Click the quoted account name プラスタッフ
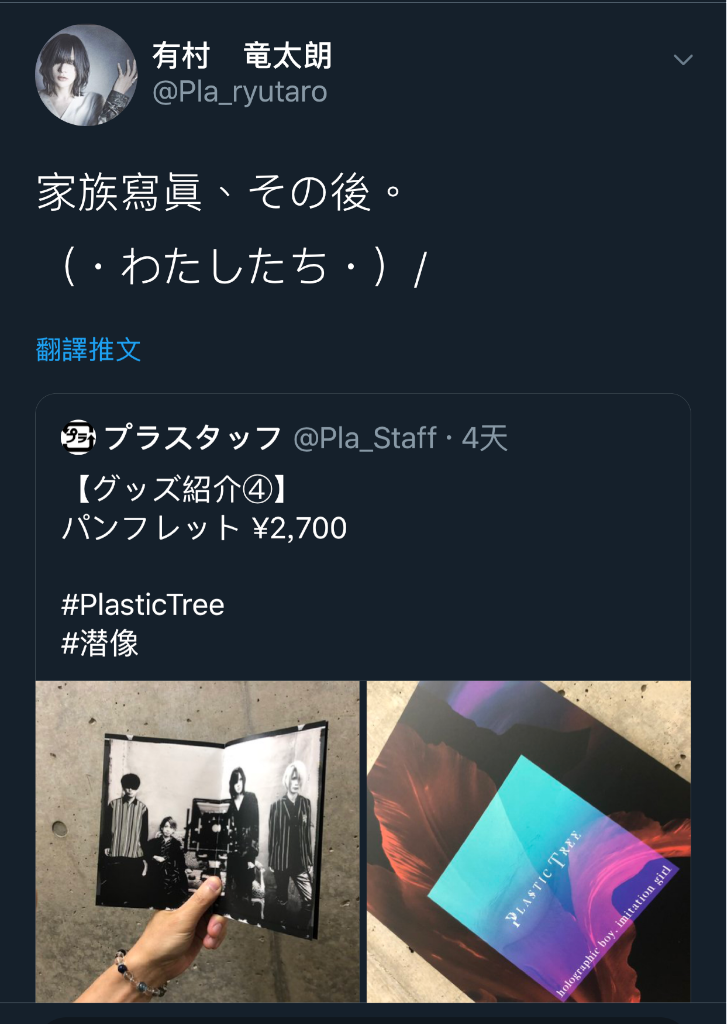 tap(193, 438)
